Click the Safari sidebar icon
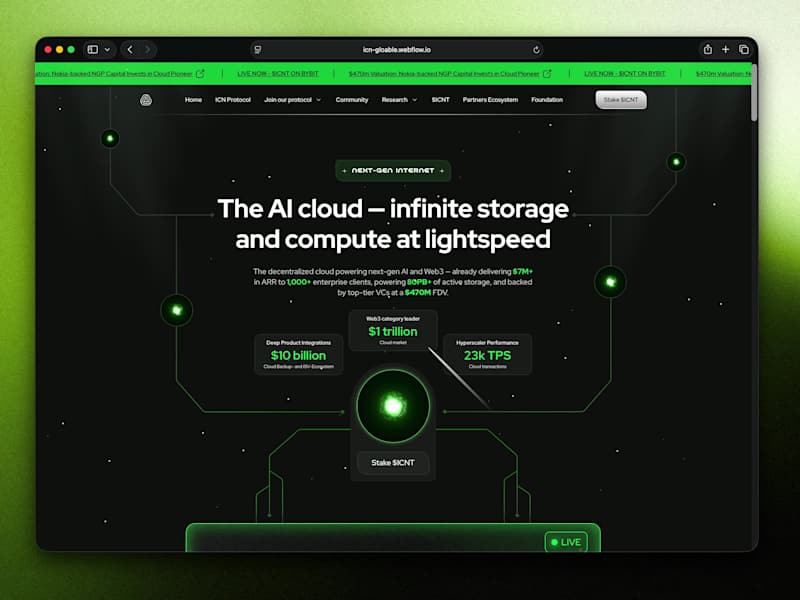The height and width of the screenshot is (600, 800). [93, 48]
